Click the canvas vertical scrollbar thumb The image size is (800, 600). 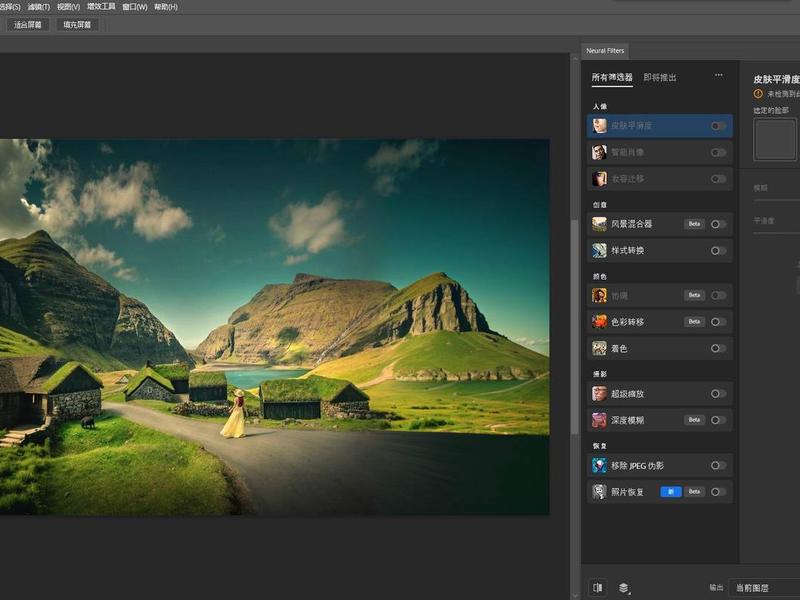click(x=574, y=327)
